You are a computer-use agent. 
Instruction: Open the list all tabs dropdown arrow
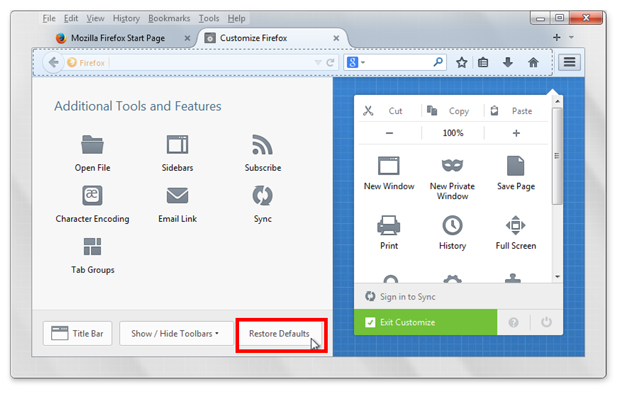[571, 38]
